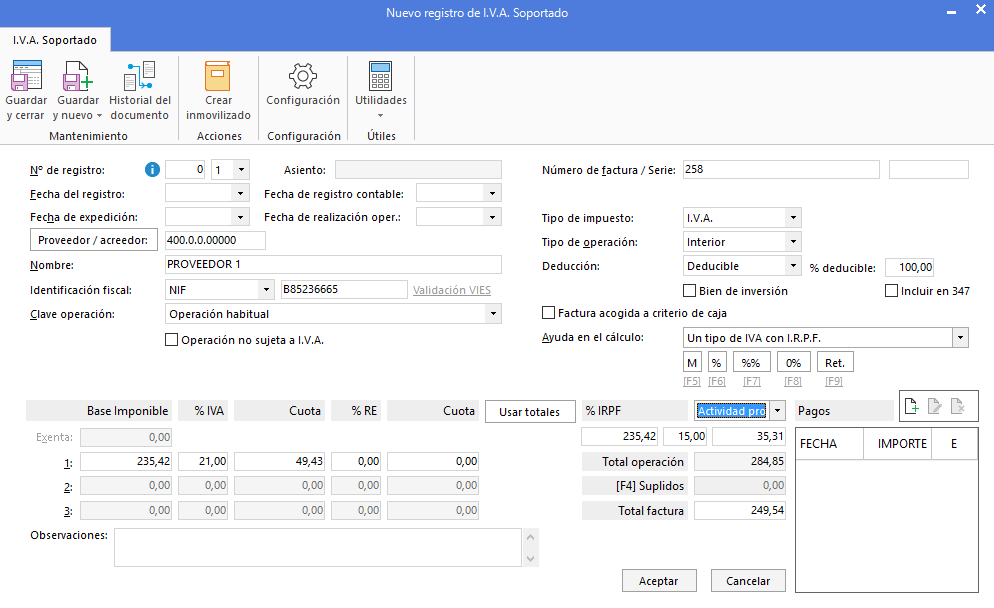Click NIF number field B85236665
The image size is (994, 608).
[344, 289]
